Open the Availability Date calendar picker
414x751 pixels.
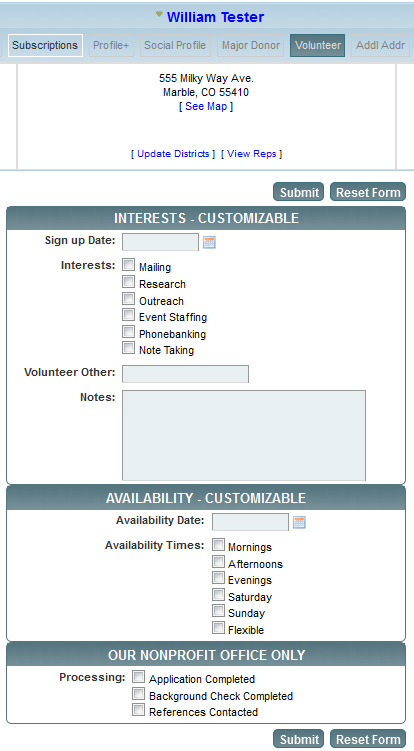299,522
